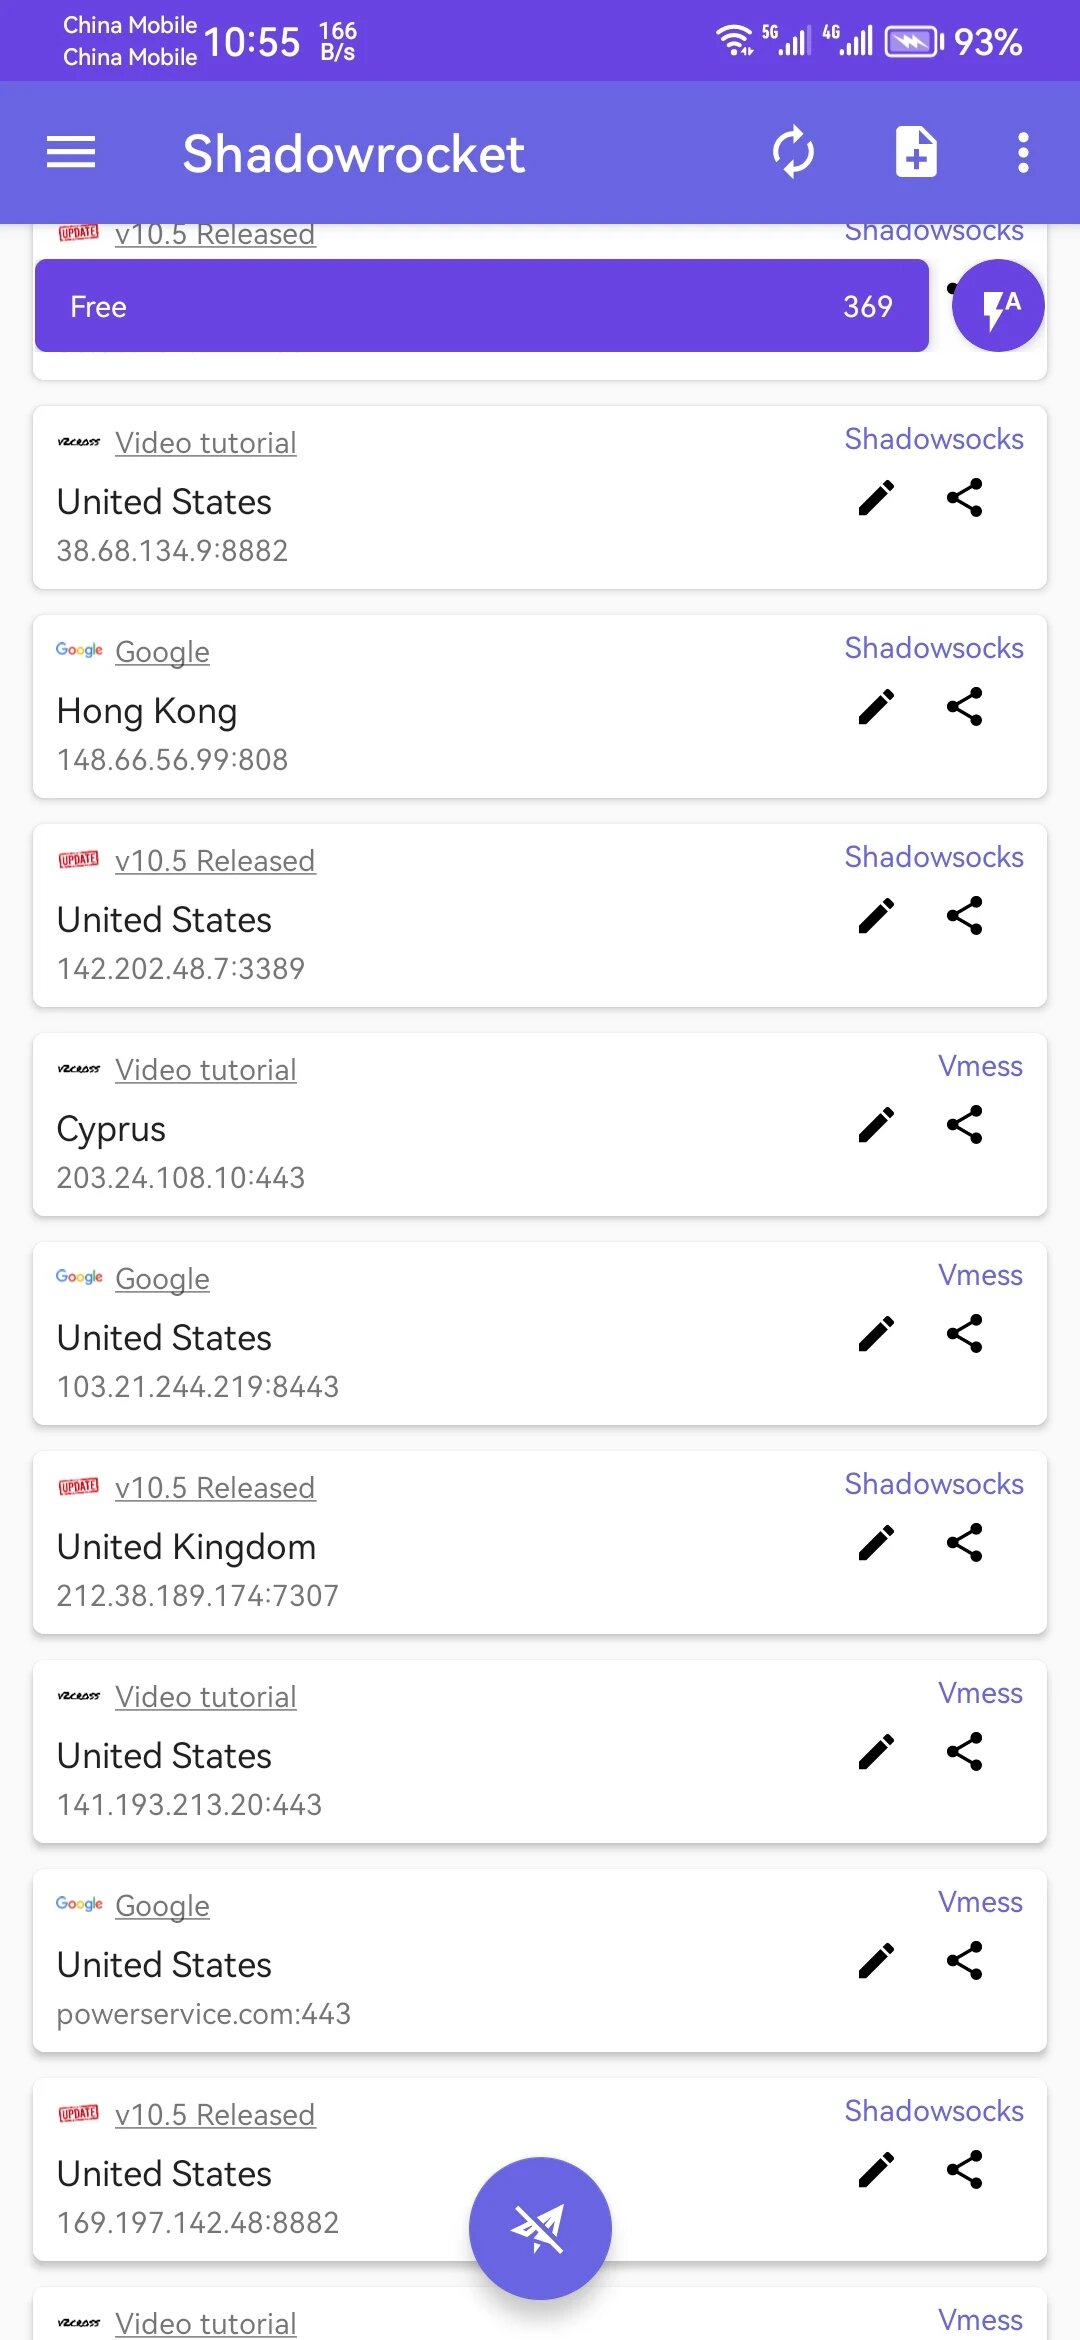The image size is (1080, 2340).
Task: Edit the Hong Kong server entry
Action: click(x=876, y=707)
